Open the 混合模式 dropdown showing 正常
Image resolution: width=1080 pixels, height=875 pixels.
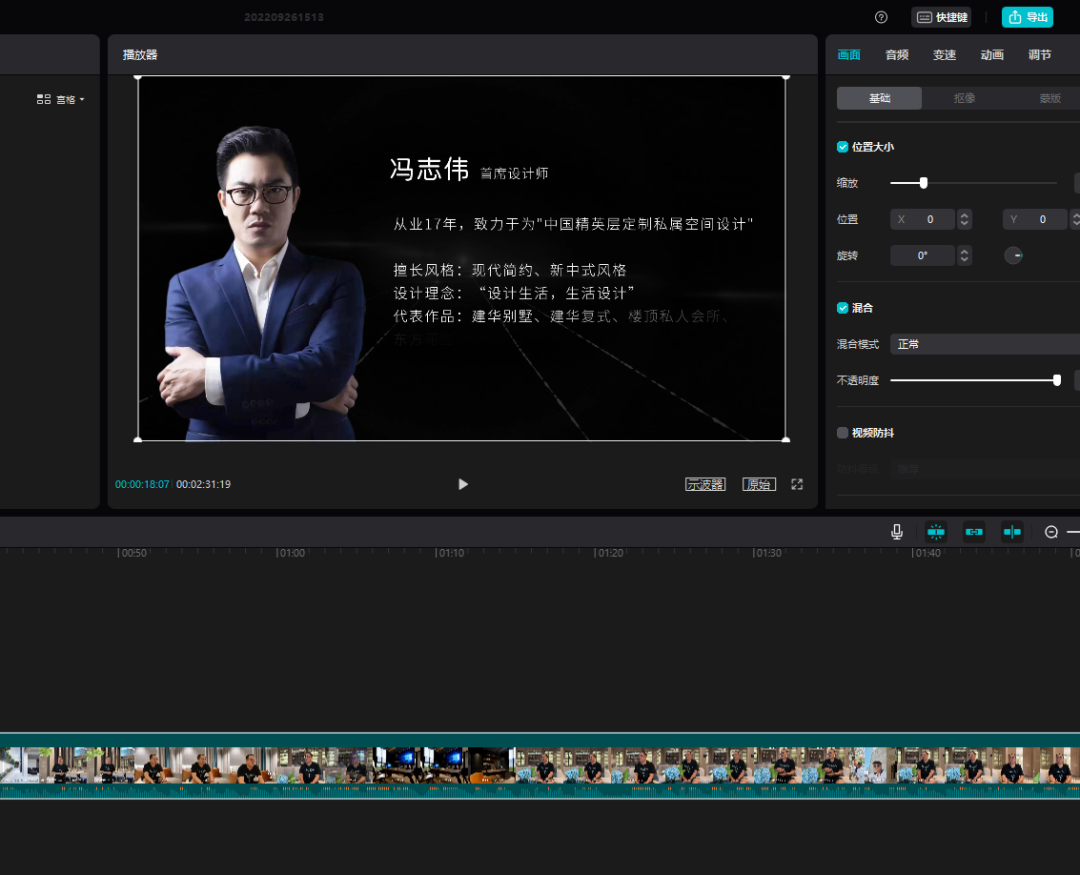click(985, 344)
